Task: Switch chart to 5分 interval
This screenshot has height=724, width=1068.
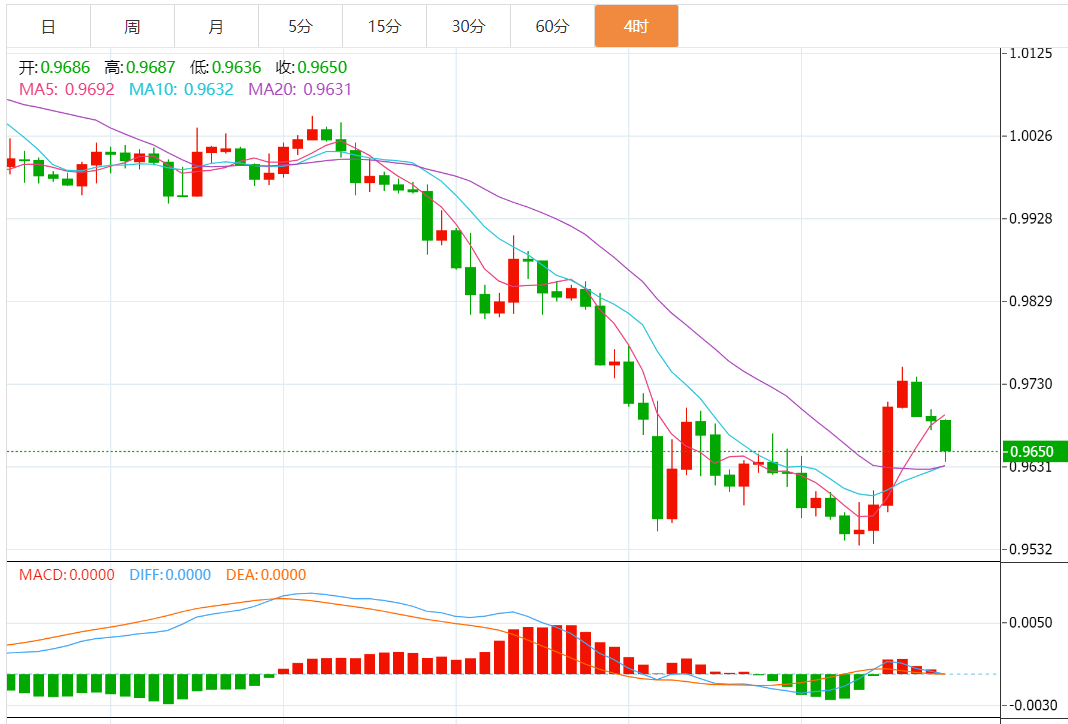Action: [300, 27]
